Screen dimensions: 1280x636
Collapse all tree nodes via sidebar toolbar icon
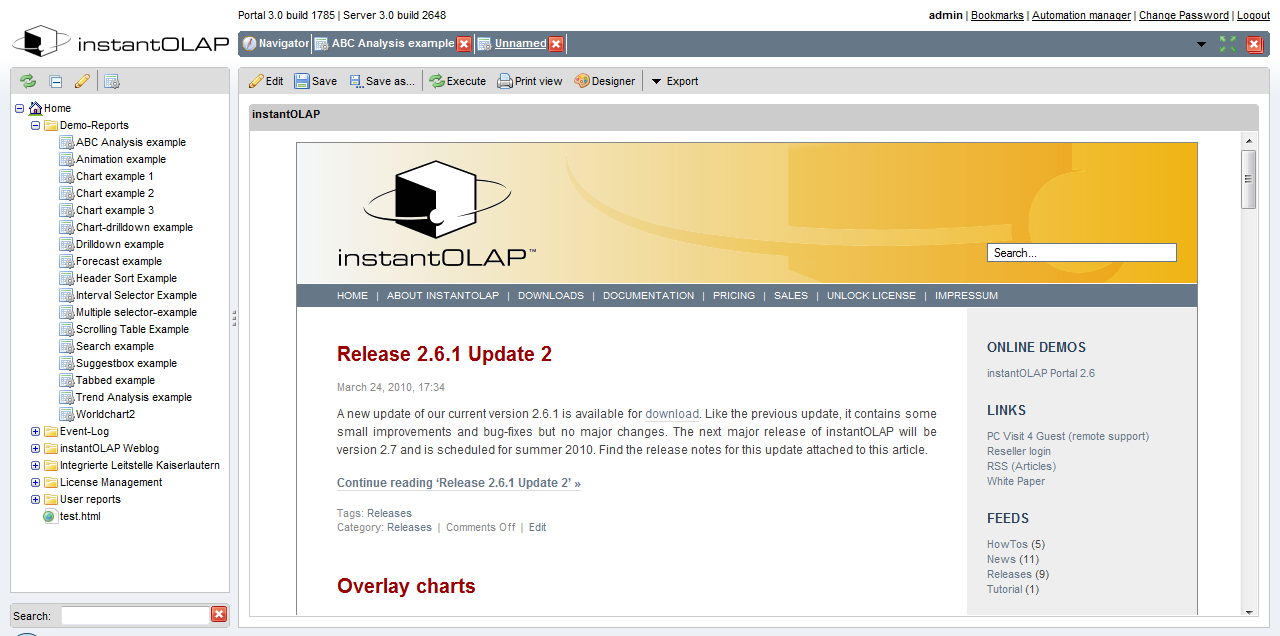tap(56, 82)
